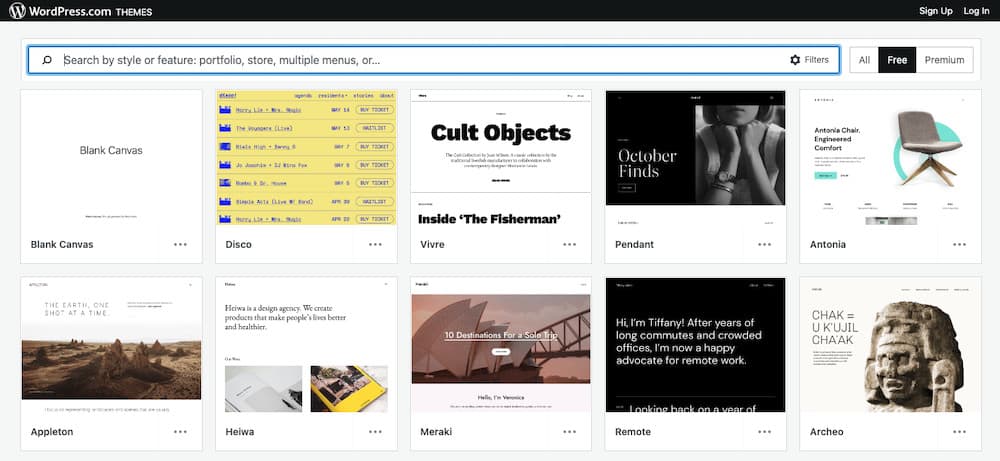Click the Blank Canvas theme name below its card
This screenshot has width=1000, height=461.
click(x=62, y=244)
